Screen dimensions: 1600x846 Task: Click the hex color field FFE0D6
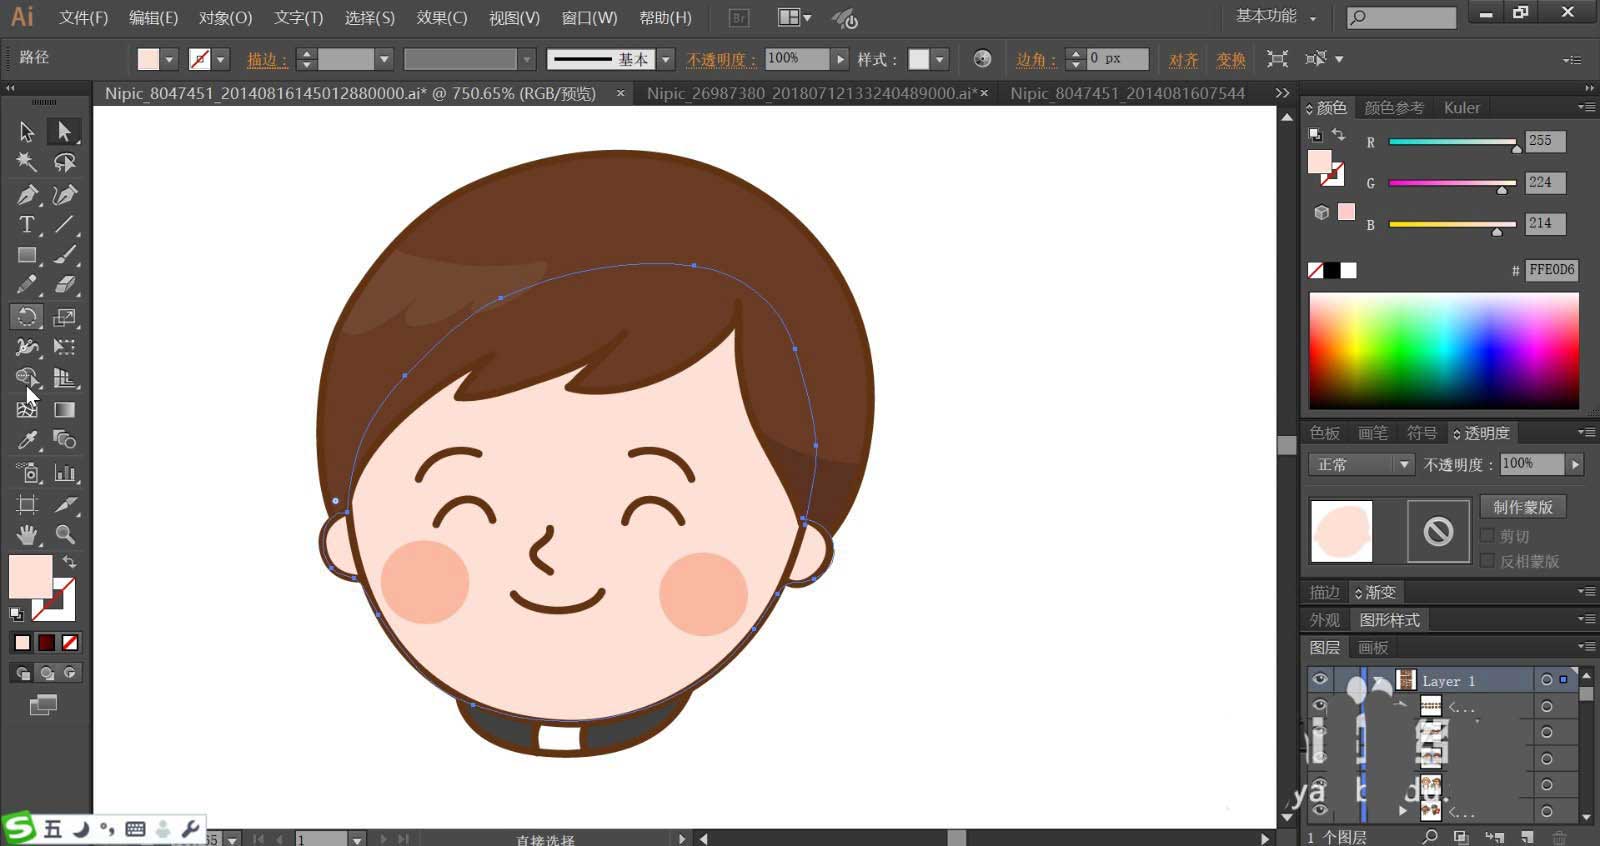pos(1551,270)
